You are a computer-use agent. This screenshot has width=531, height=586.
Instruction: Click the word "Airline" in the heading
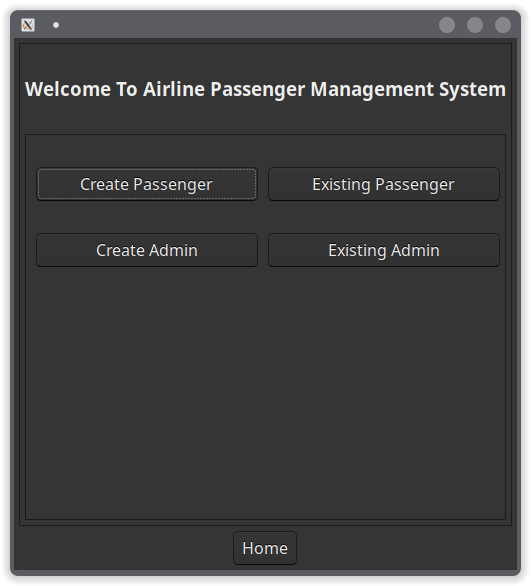point(174,89)
